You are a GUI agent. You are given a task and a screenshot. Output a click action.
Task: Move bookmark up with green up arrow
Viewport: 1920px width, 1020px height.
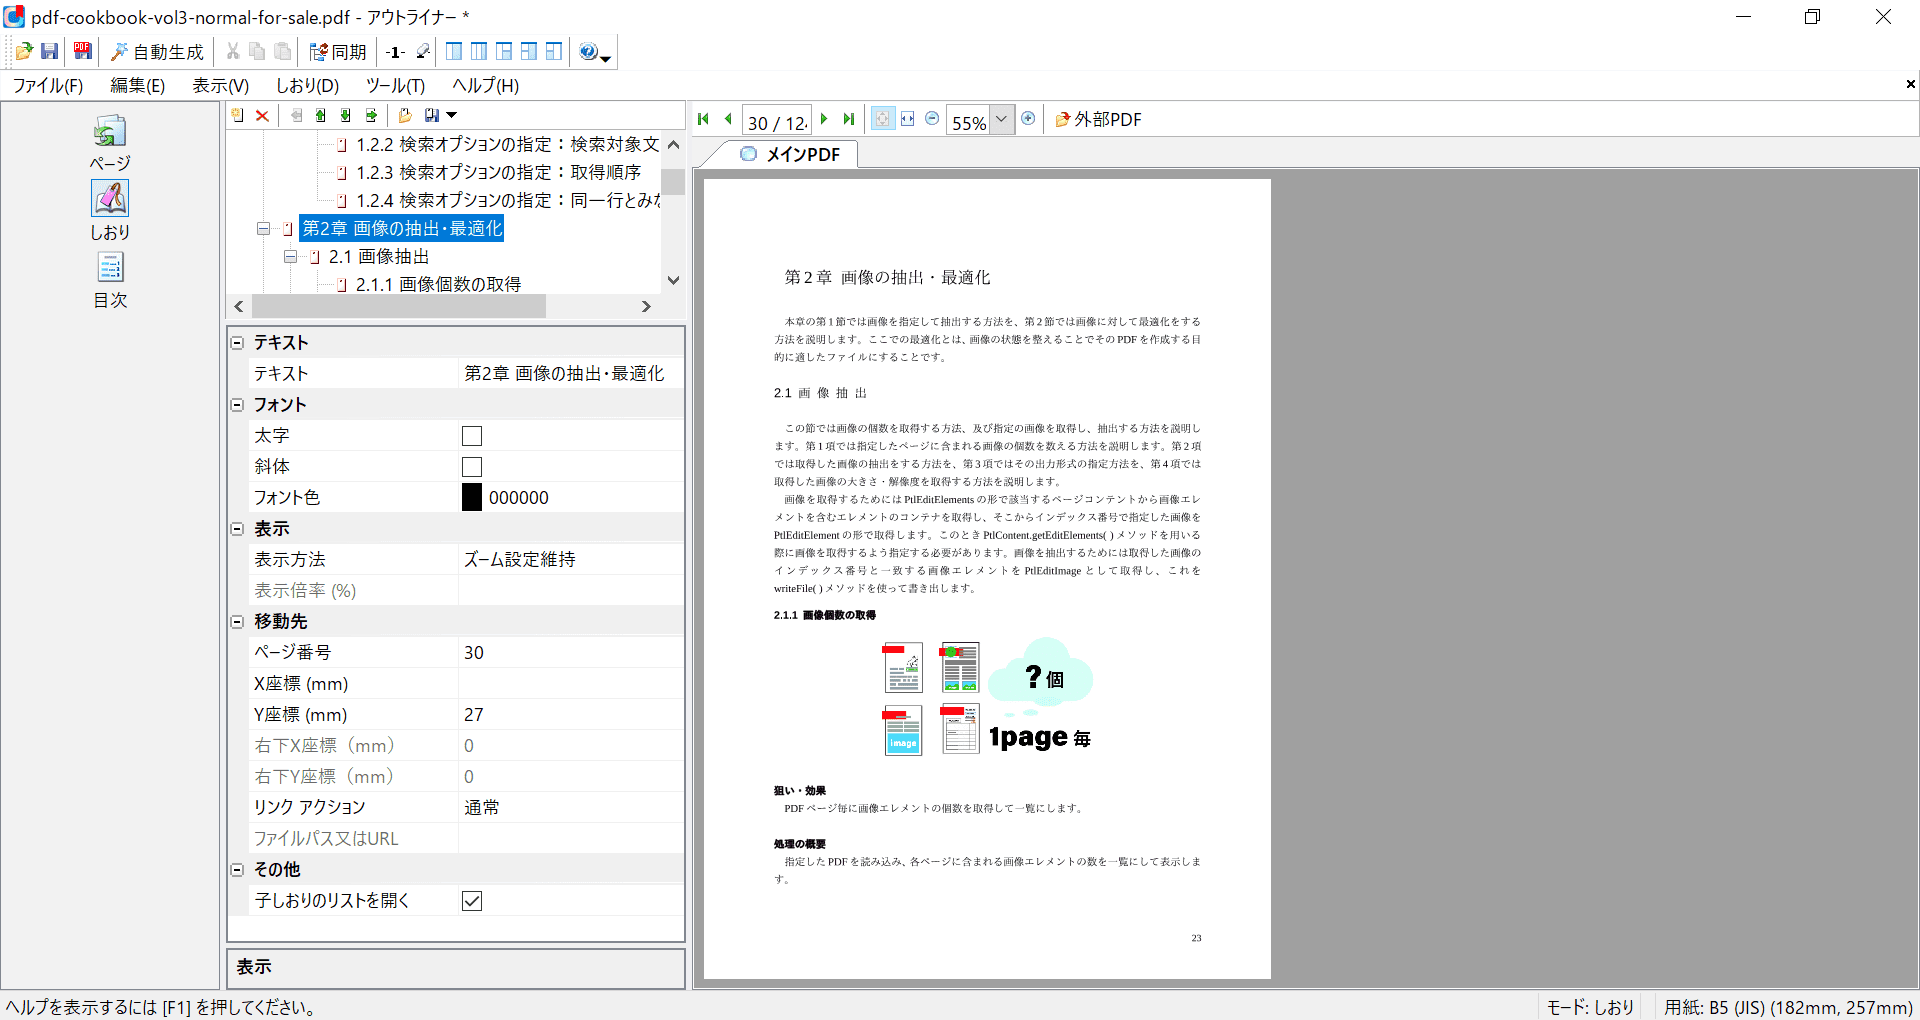(x=320, y=116)
